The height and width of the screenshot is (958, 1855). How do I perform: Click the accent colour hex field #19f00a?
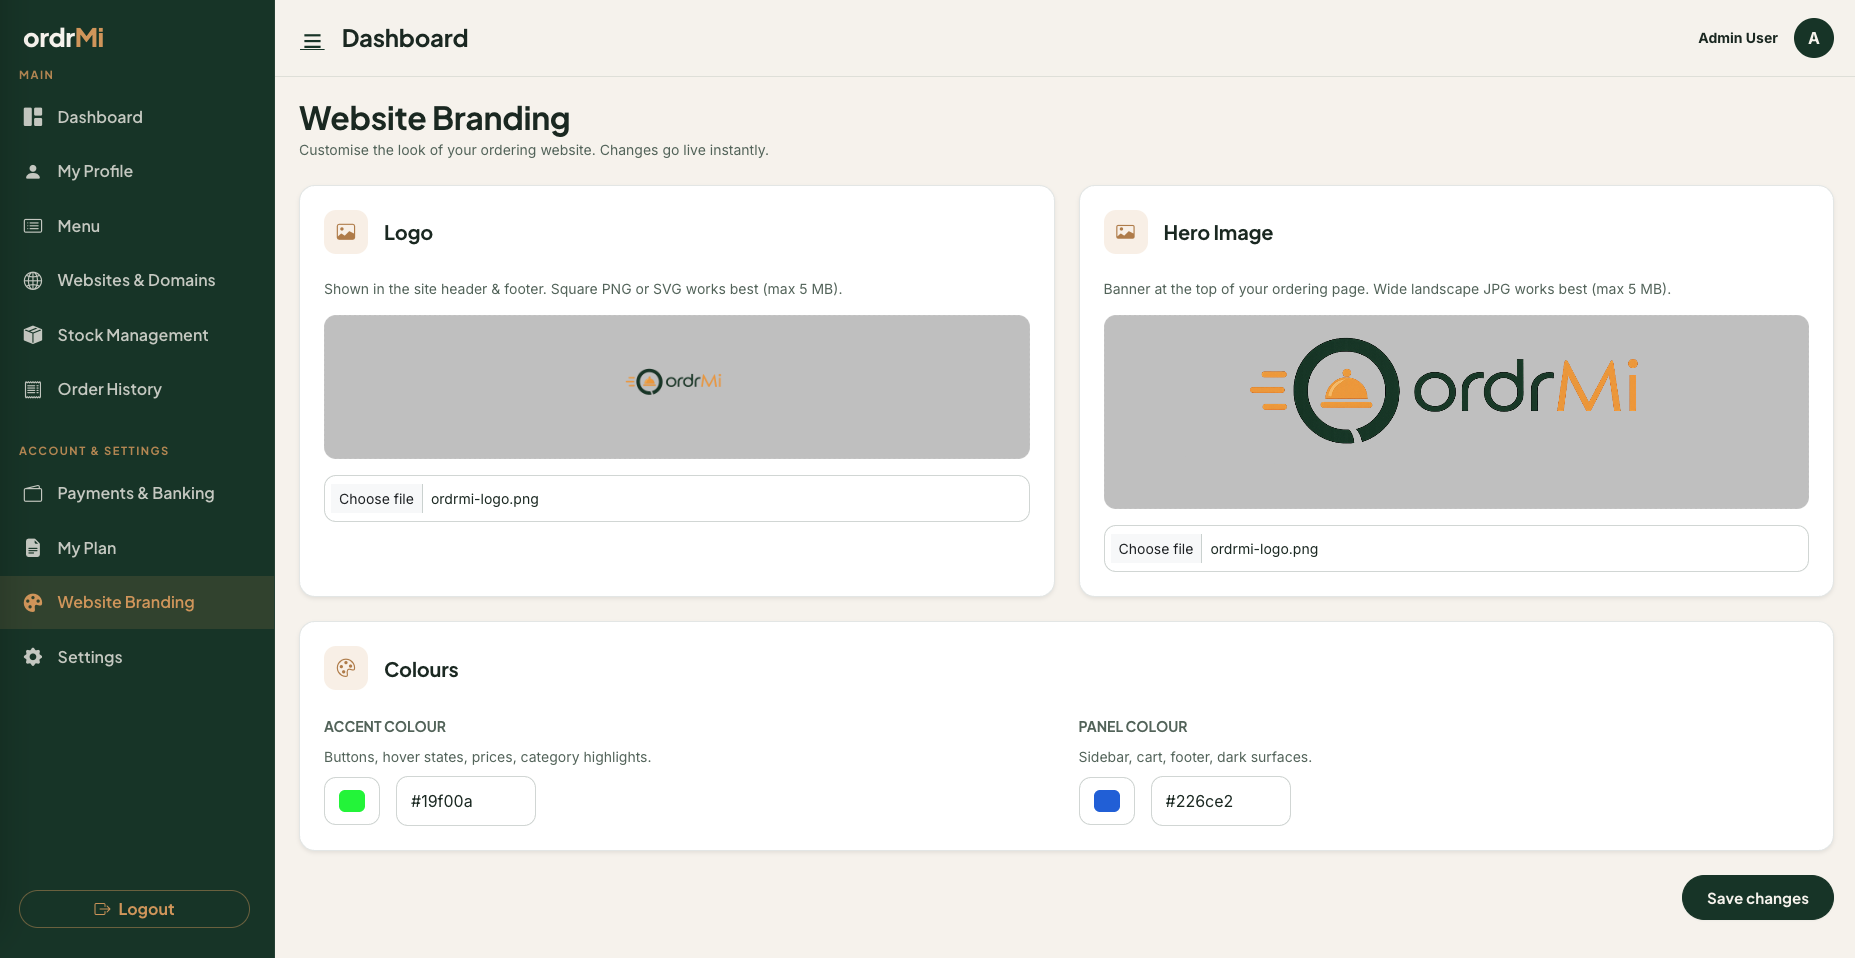(x=466, y=801)
